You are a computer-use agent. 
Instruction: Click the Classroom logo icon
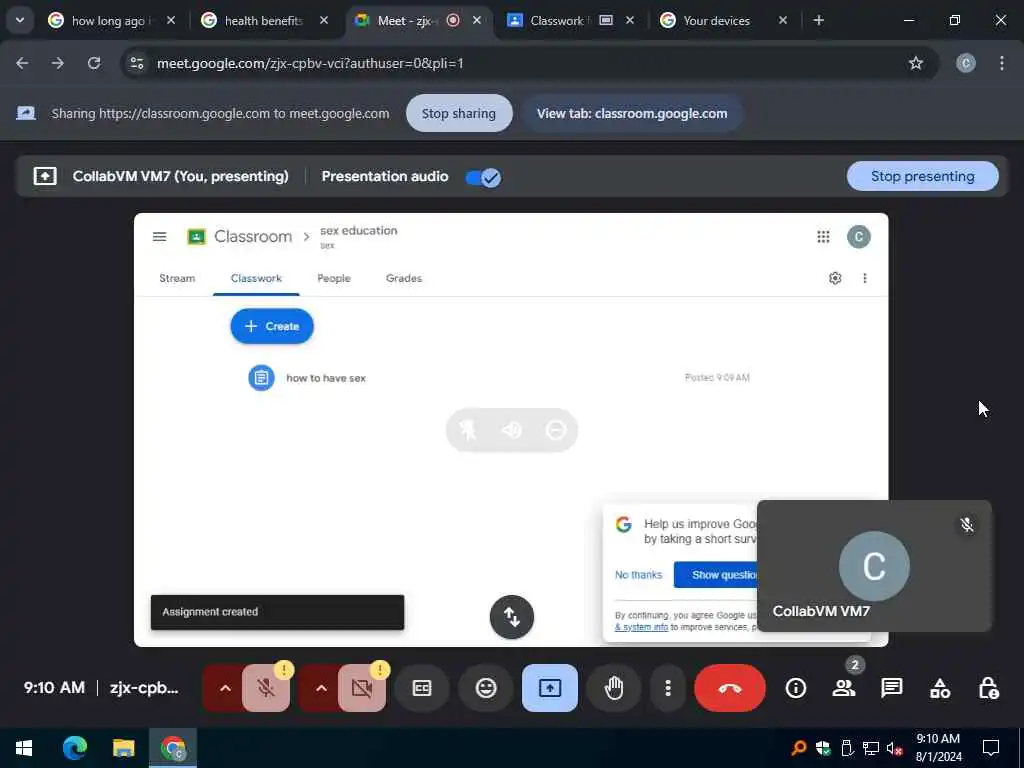click(196, 236)
